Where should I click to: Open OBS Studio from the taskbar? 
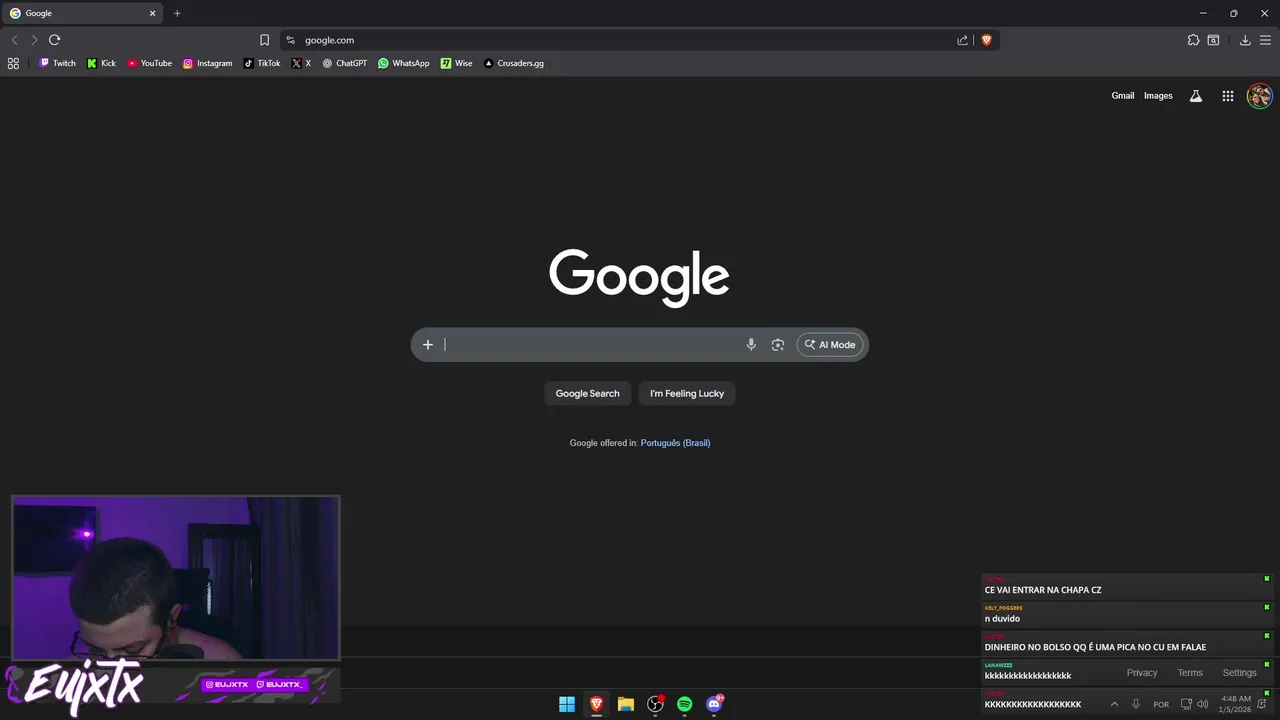point(655,704)
